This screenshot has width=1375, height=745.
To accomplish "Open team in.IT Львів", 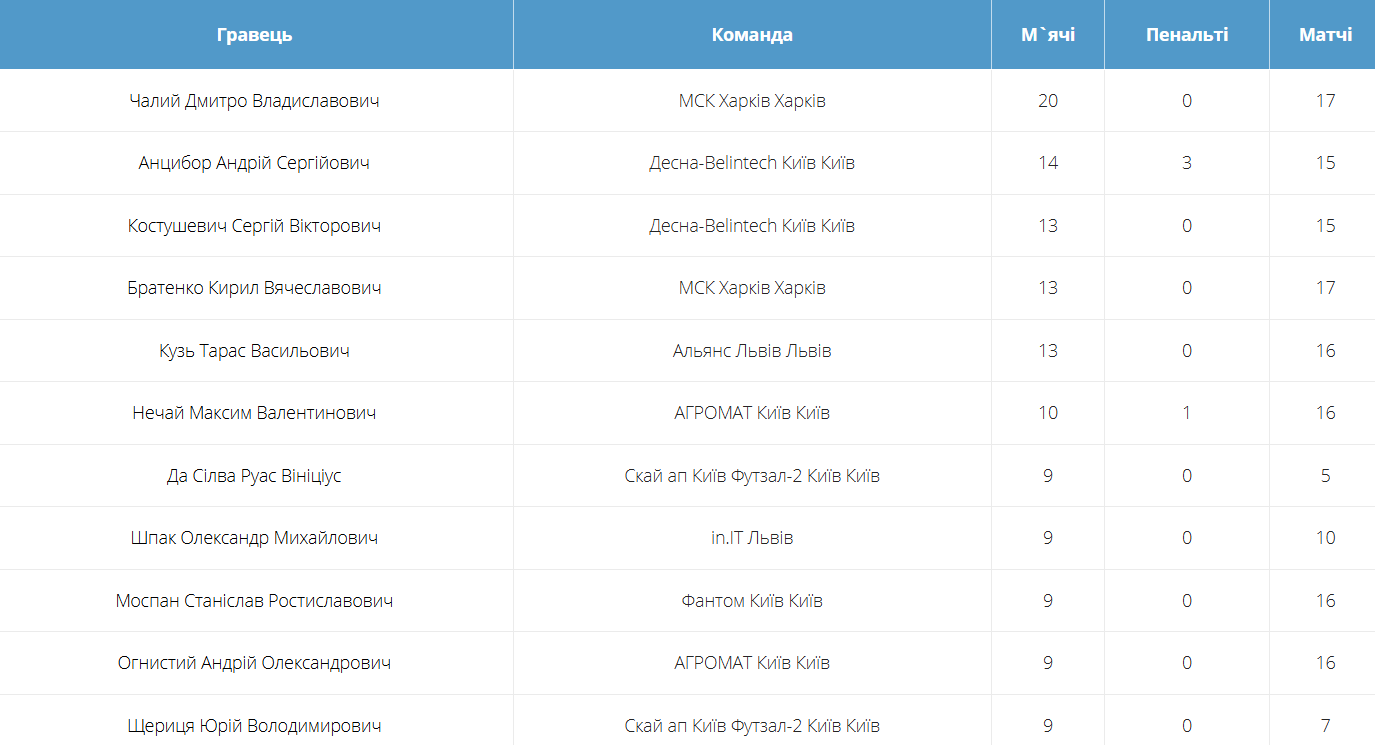I will [x=752, y=538].
